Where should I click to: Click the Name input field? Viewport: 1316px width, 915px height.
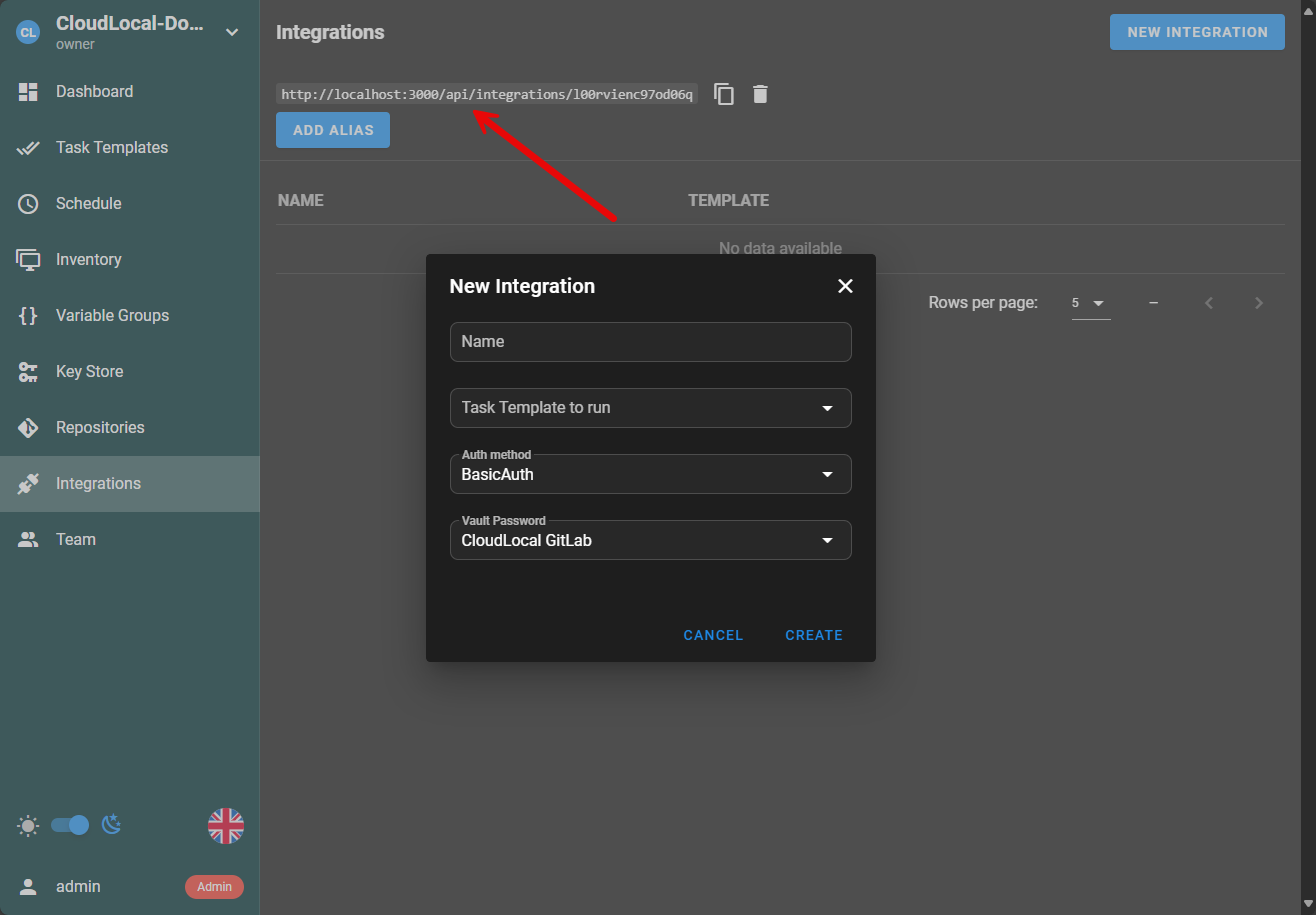click(x=650, y=342)
